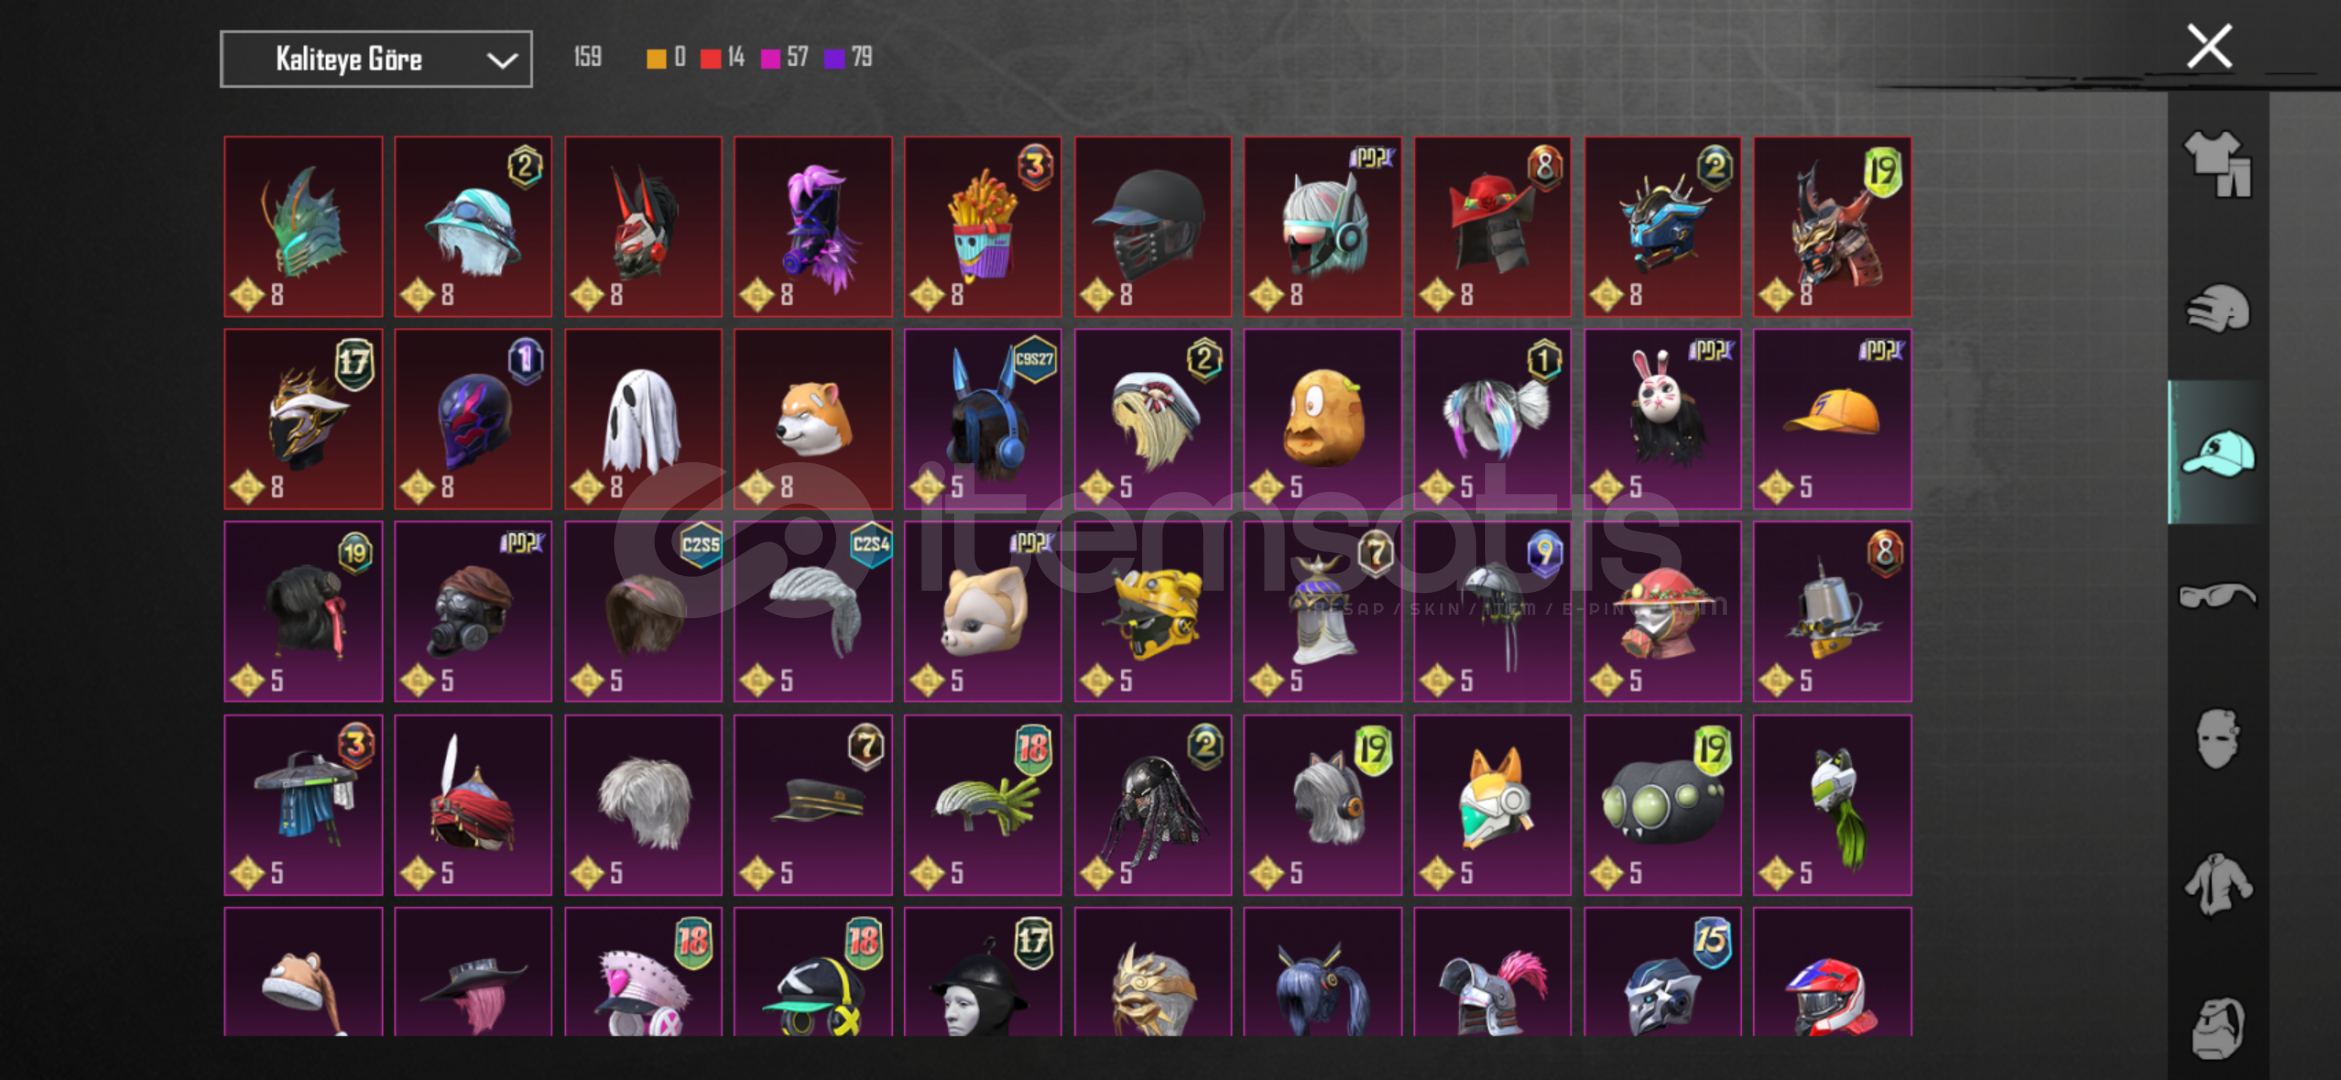Filter by the pink quality swatch showing 57

click(x=770, y=58)
